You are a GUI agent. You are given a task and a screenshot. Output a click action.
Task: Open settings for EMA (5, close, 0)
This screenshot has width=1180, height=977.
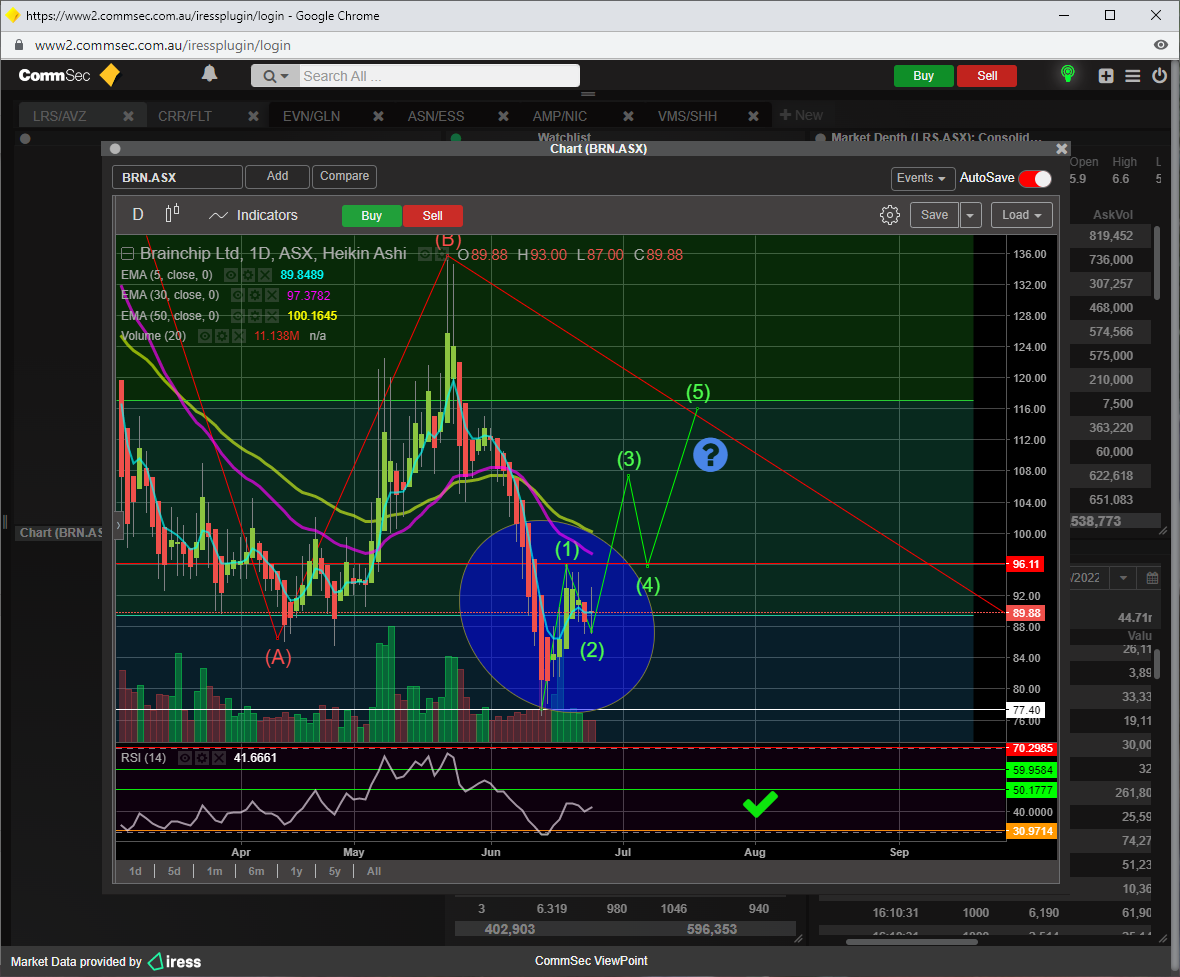248,275
